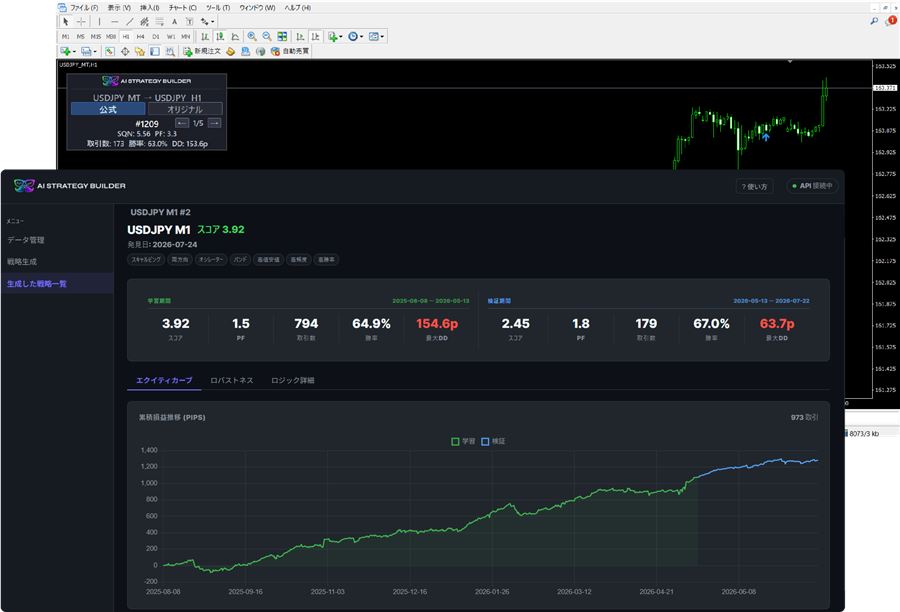The image size is (900, 612).
Task: Select the candlestick chart type icon
Action: [x=220, y=36]
